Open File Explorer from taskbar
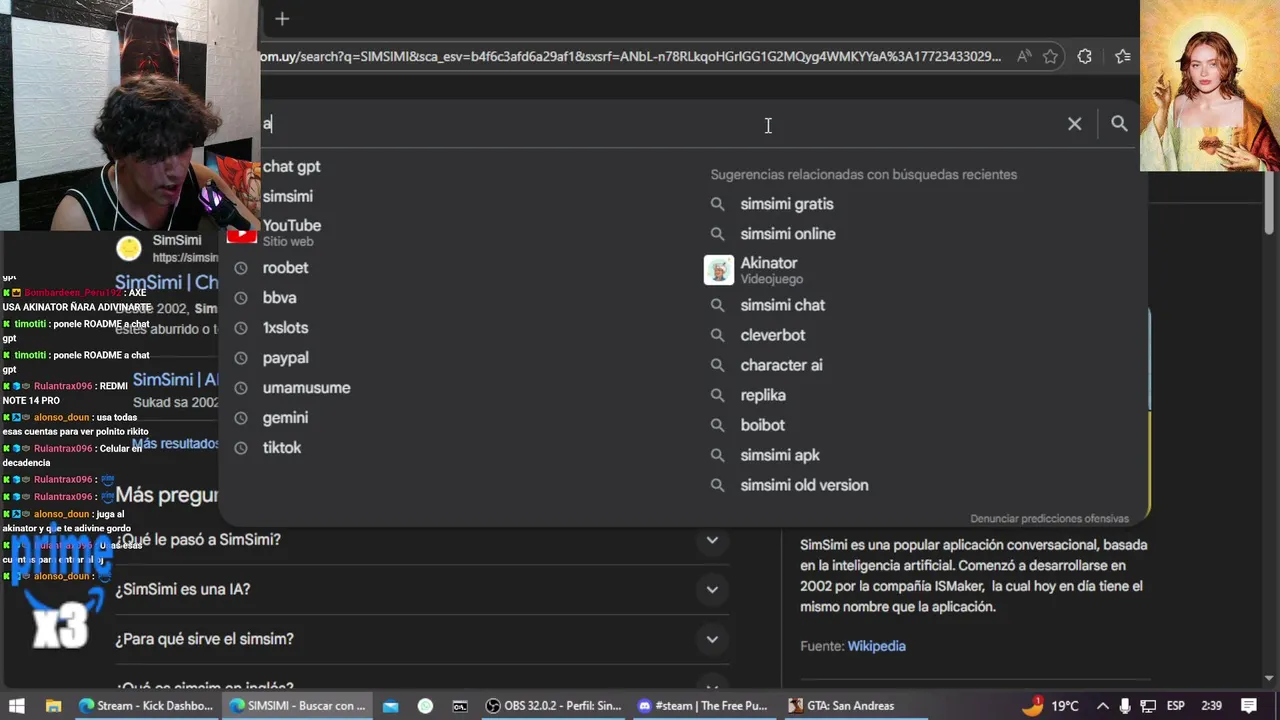Image resolution: width=1280 pixels, height=720 pixels. 53,706
